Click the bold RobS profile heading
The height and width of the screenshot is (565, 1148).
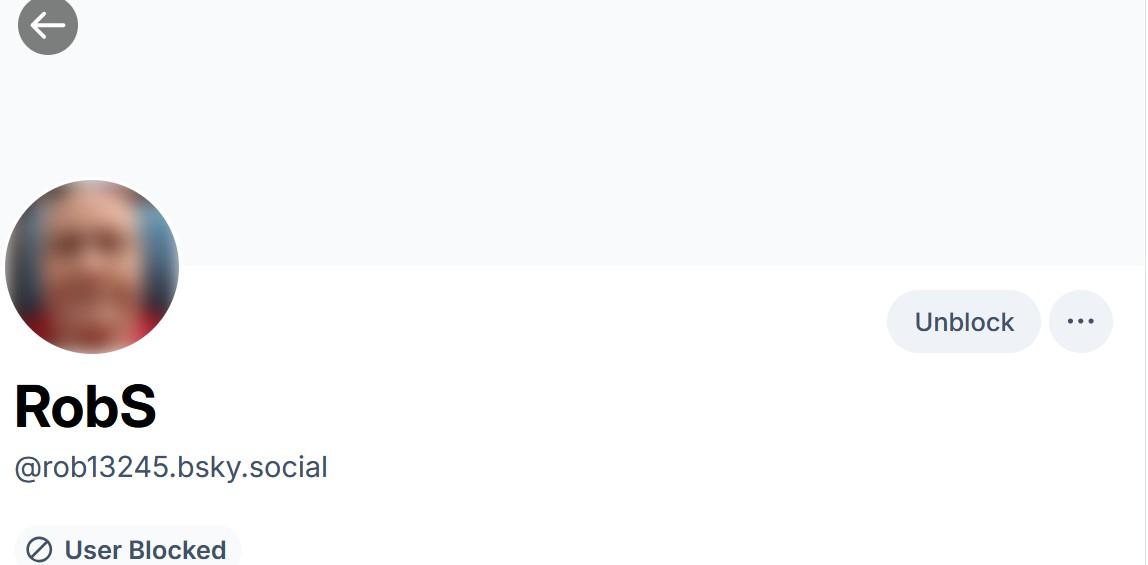[86, 407]
